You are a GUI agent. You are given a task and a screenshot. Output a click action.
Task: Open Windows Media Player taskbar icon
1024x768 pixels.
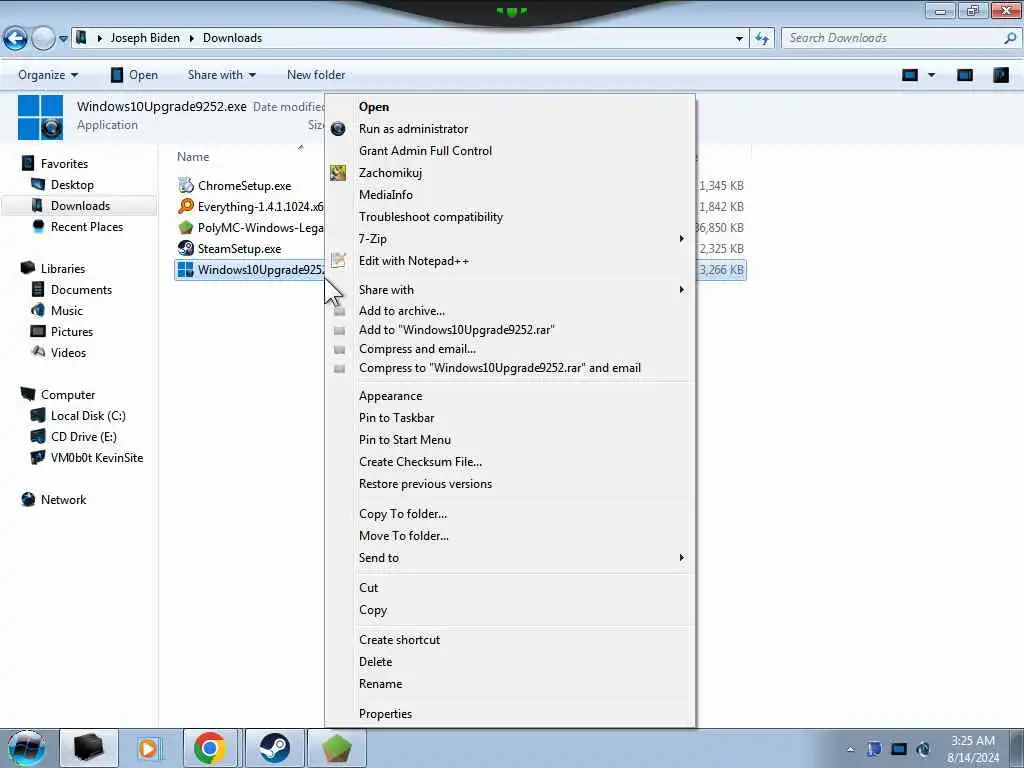click(148, 748)
